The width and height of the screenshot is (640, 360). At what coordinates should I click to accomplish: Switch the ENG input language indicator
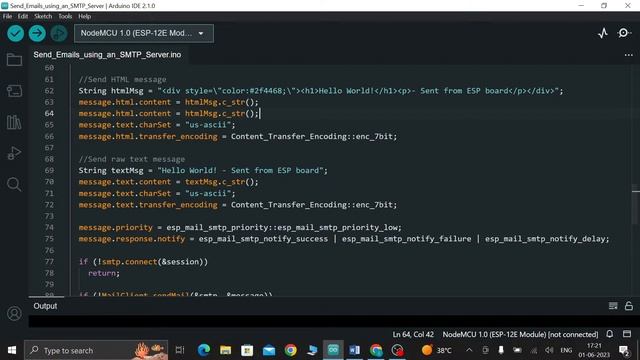pyautogui.click(x=566, y=350)
